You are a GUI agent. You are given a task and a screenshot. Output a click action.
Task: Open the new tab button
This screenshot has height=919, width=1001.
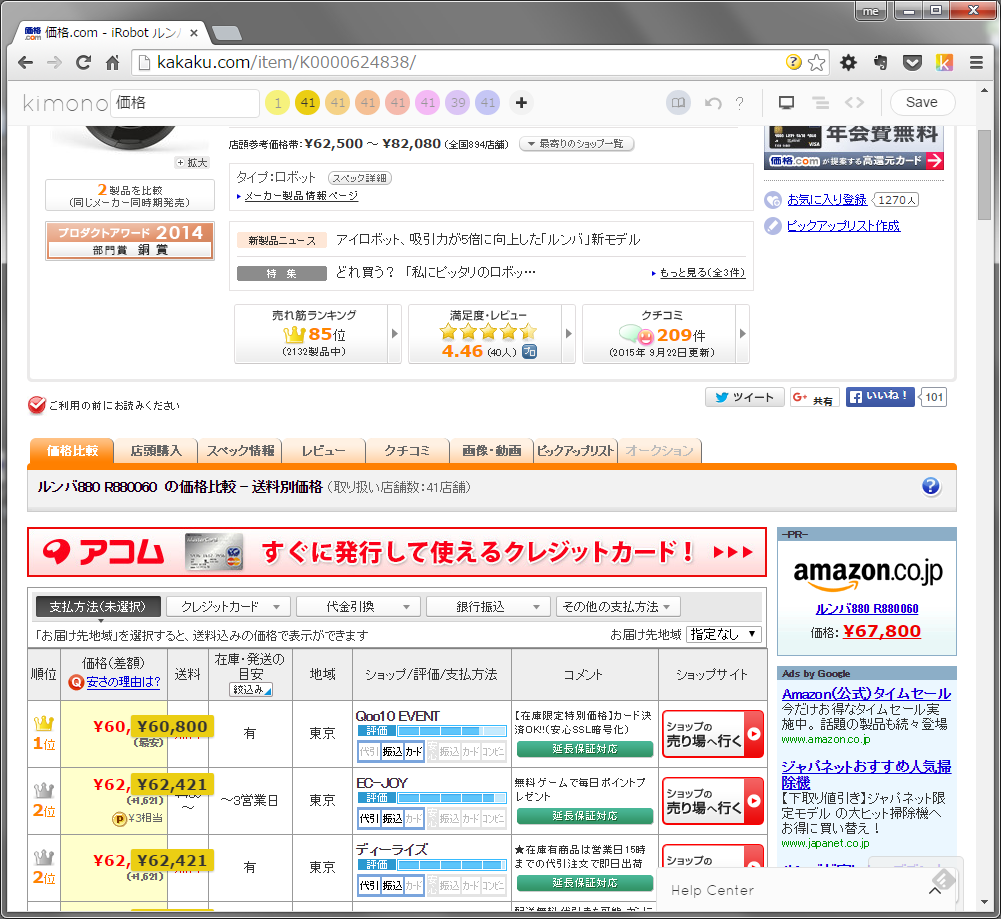(x=226, y=33)
